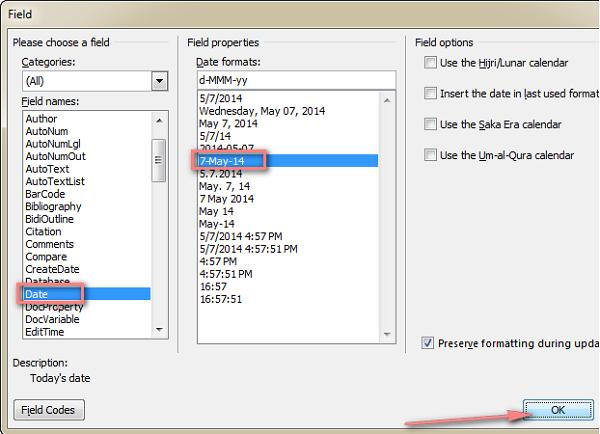The width and height of the screenshot is (600, 434).
Task: Check Use the Hijri/Lunar calendar
Action: click(x=430, y=62)
